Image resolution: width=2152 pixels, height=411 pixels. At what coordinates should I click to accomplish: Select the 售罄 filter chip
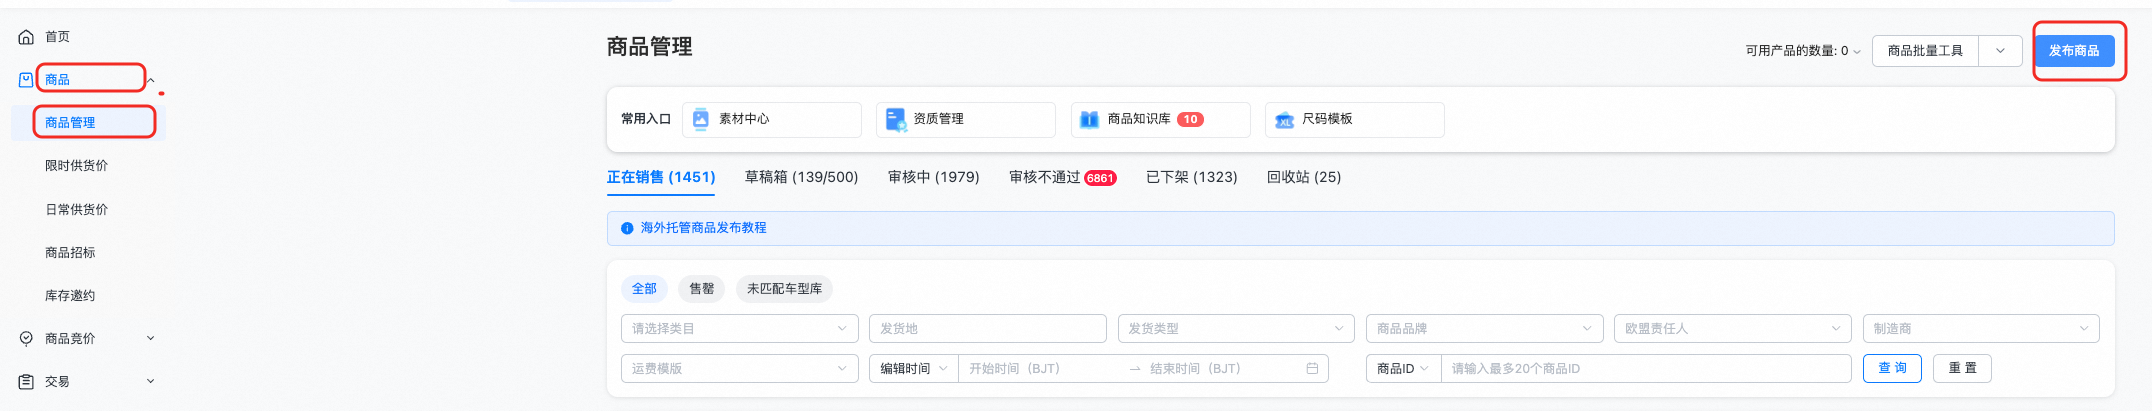tap(701, 289)
